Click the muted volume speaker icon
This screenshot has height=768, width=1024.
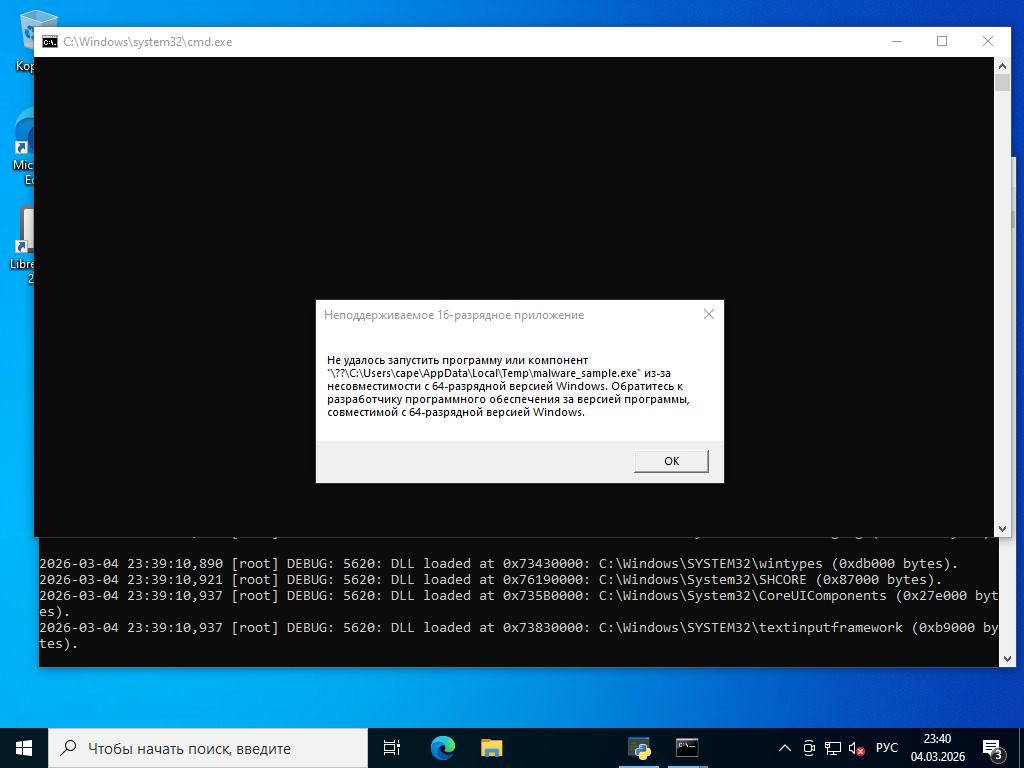pos(856,748)
